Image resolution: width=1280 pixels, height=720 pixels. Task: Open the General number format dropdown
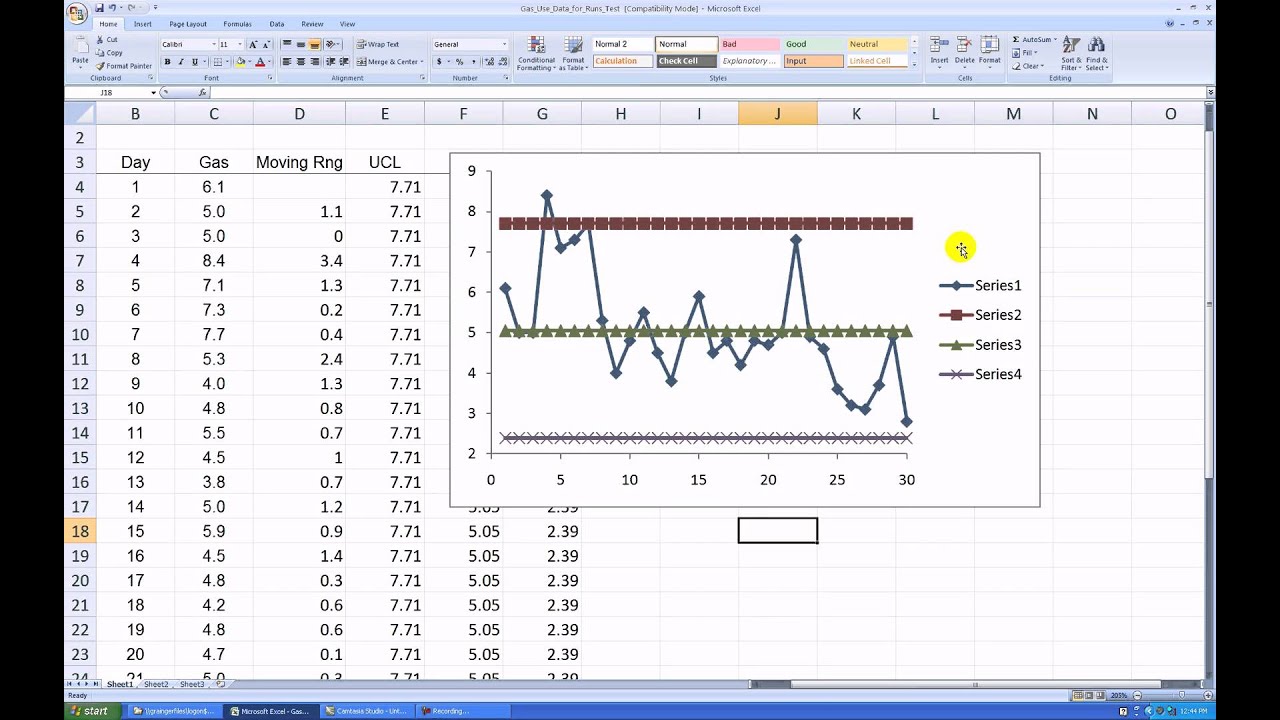504,44
